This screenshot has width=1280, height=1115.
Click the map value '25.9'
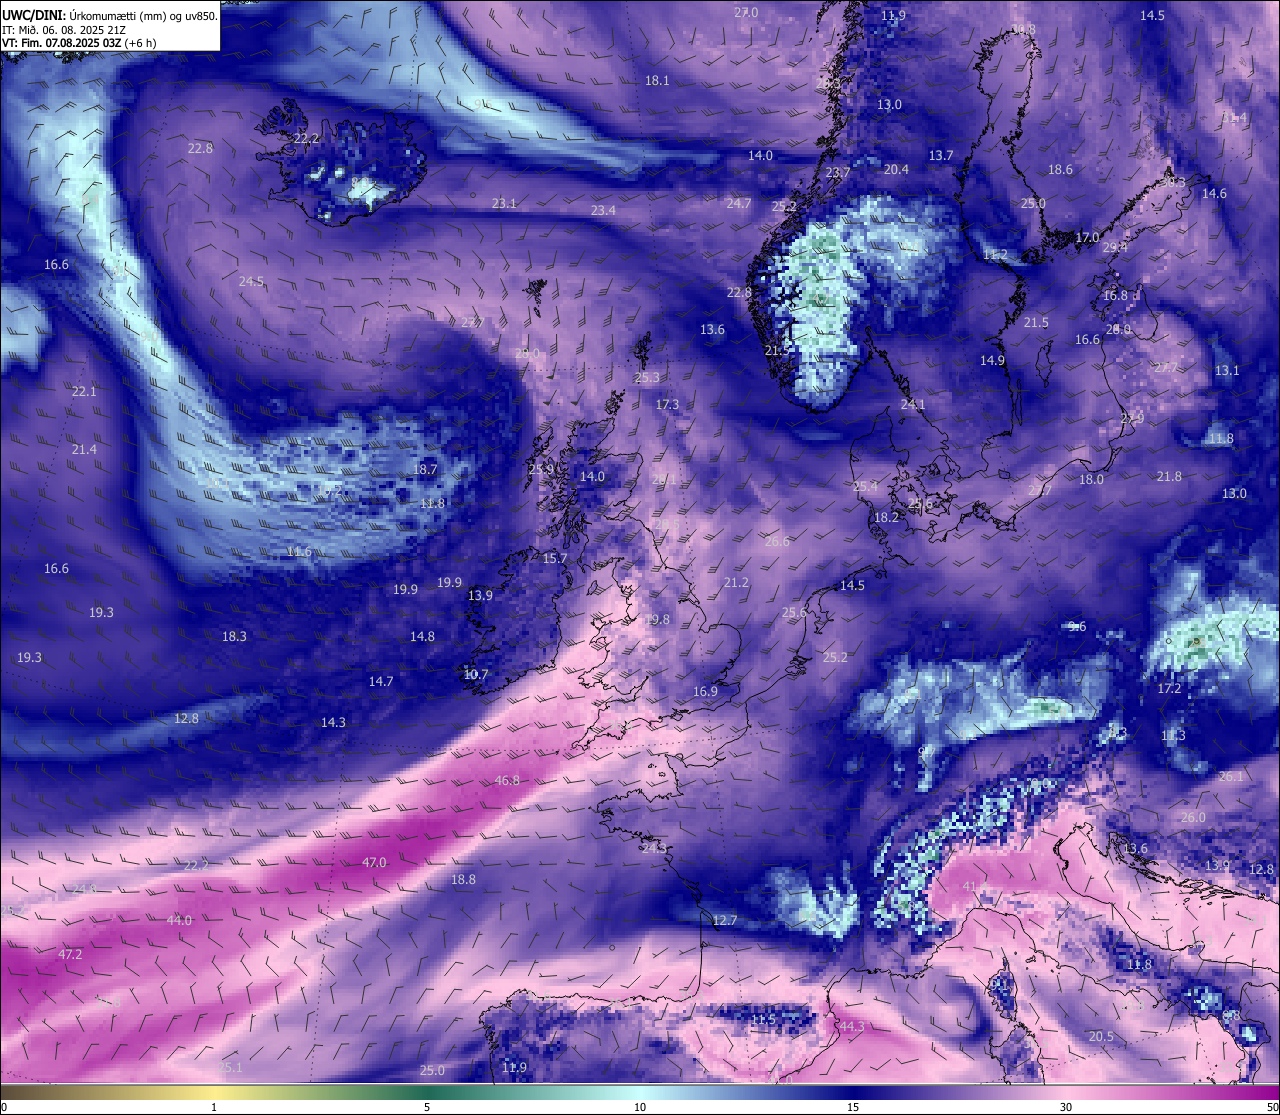tap(541, 469)
